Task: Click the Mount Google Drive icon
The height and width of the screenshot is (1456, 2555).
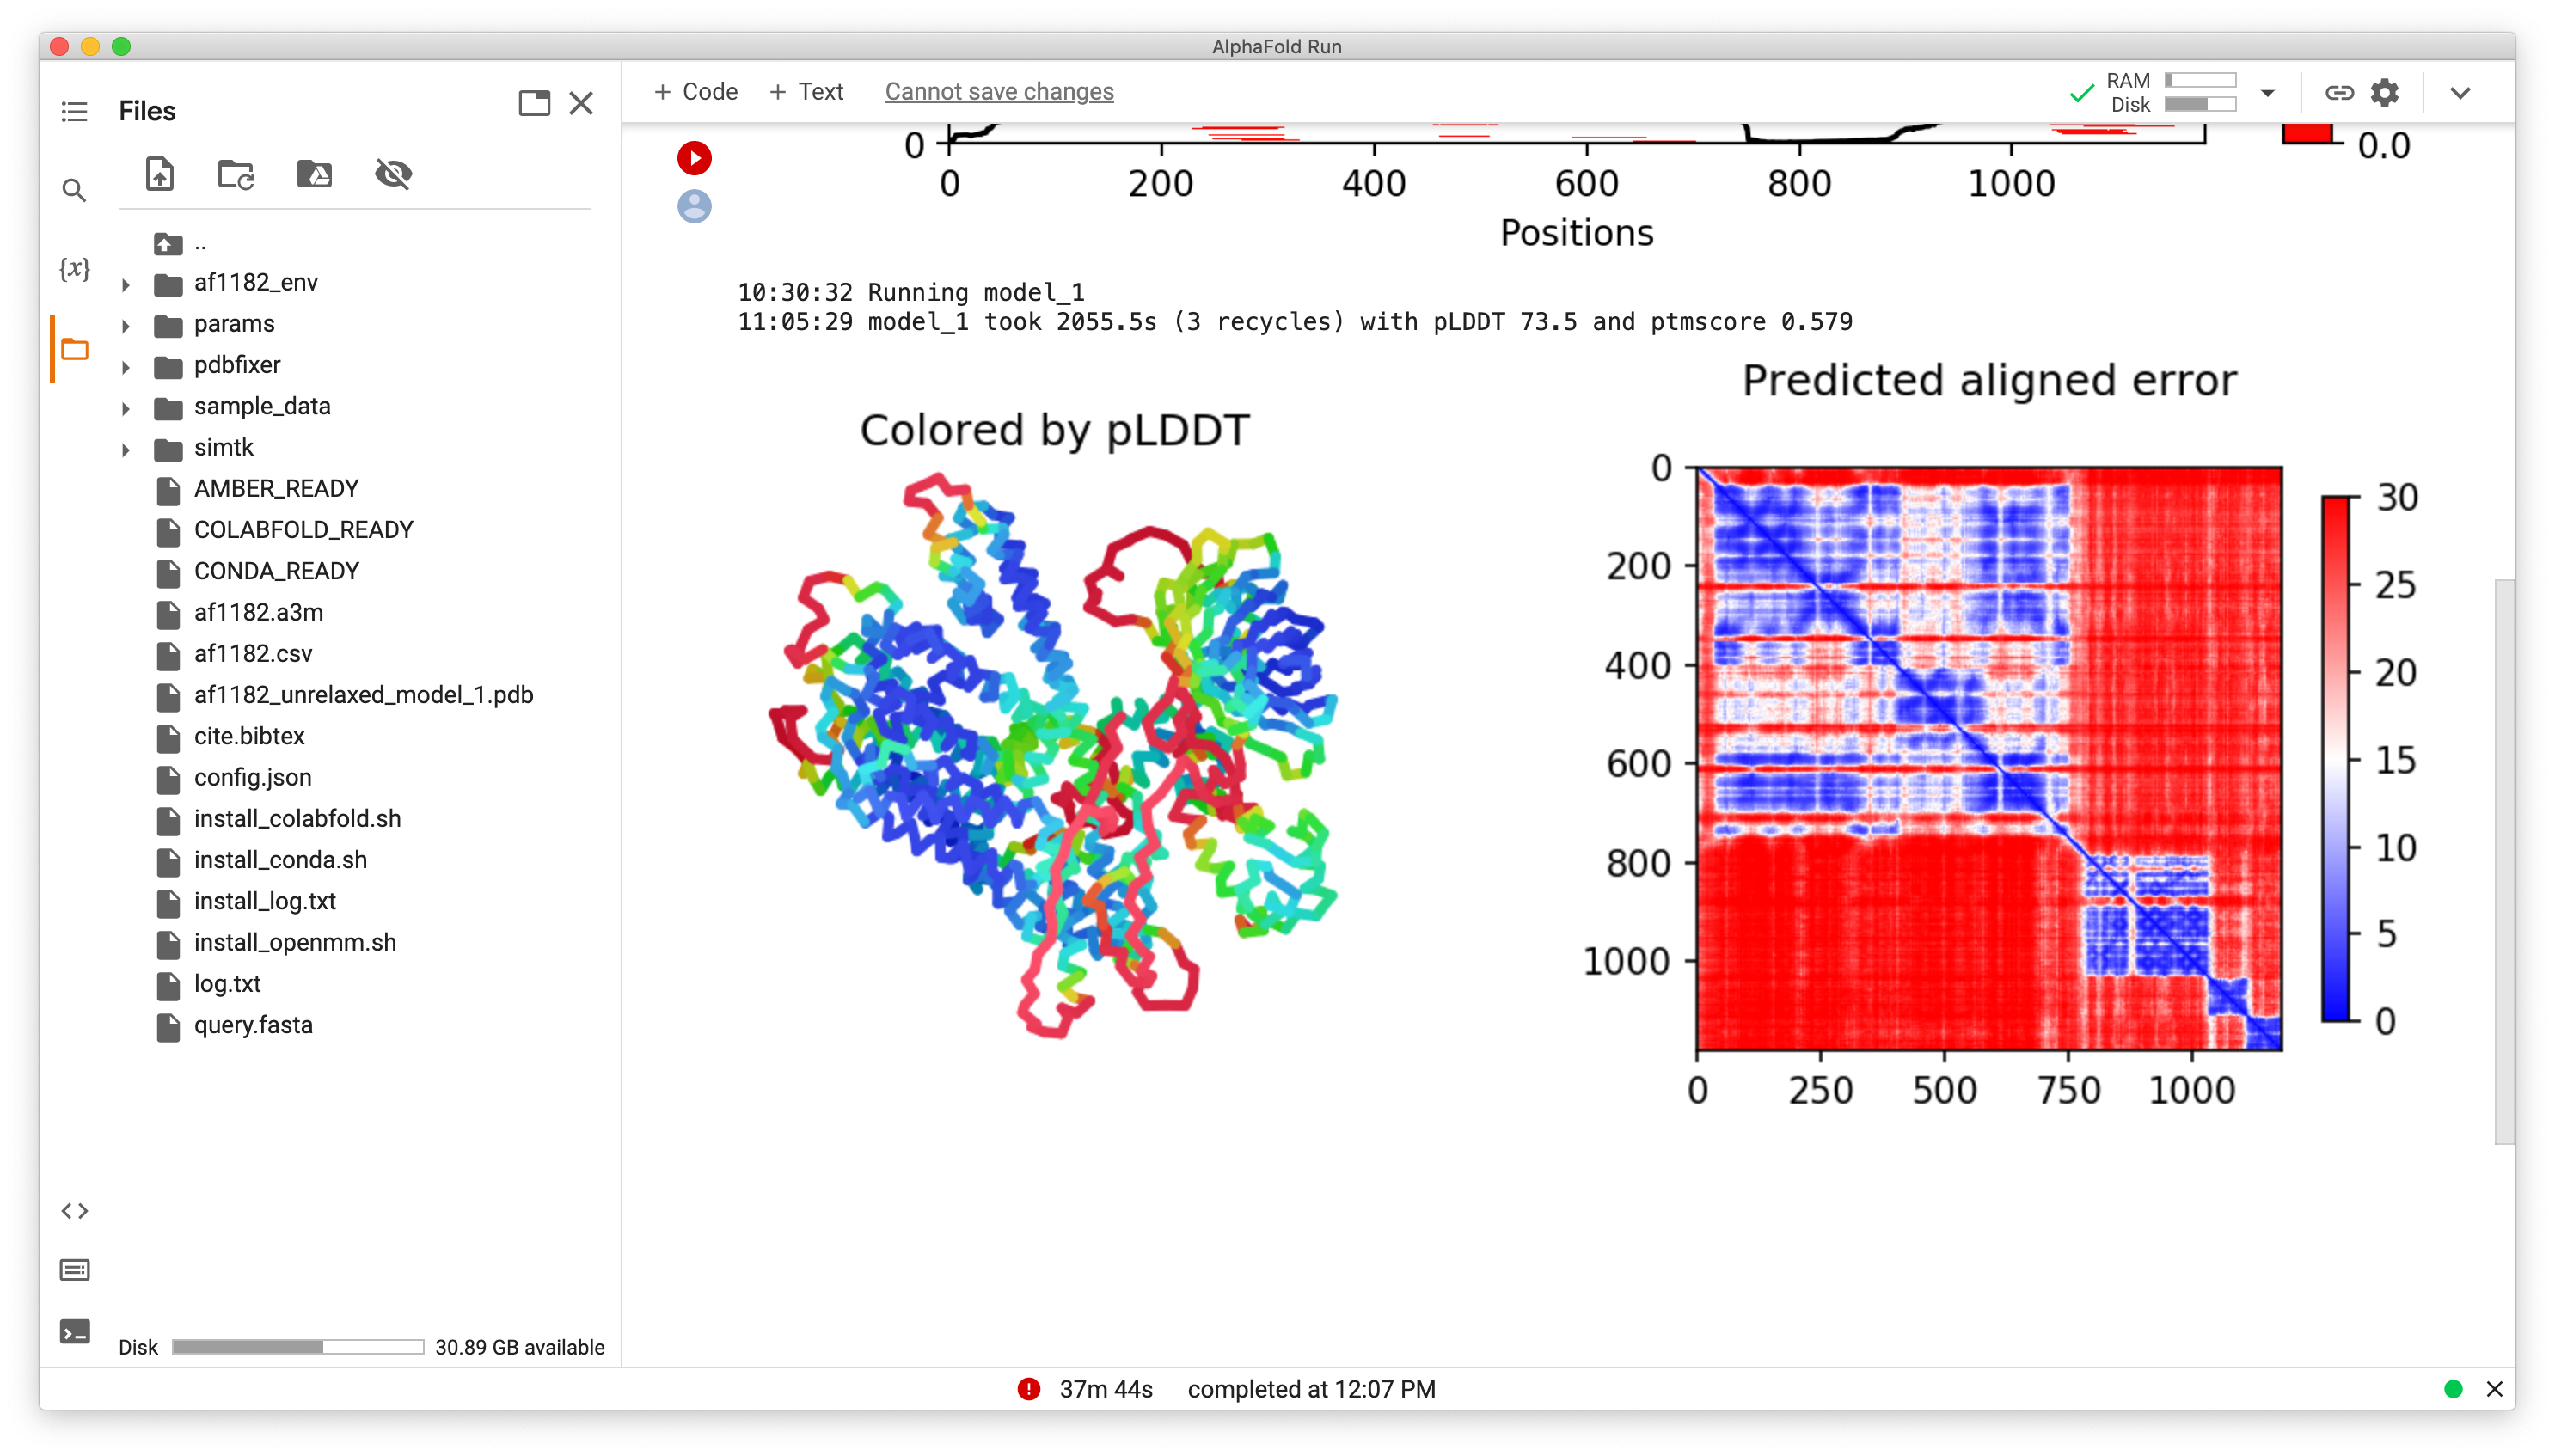Action: tap(314, 174)
